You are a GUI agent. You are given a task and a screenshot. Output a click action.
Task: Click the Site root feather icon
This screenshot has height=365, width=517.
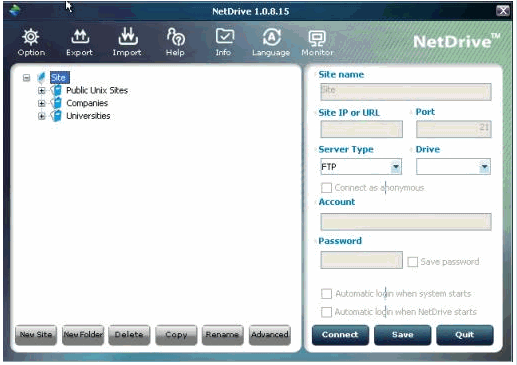[41, 78]
